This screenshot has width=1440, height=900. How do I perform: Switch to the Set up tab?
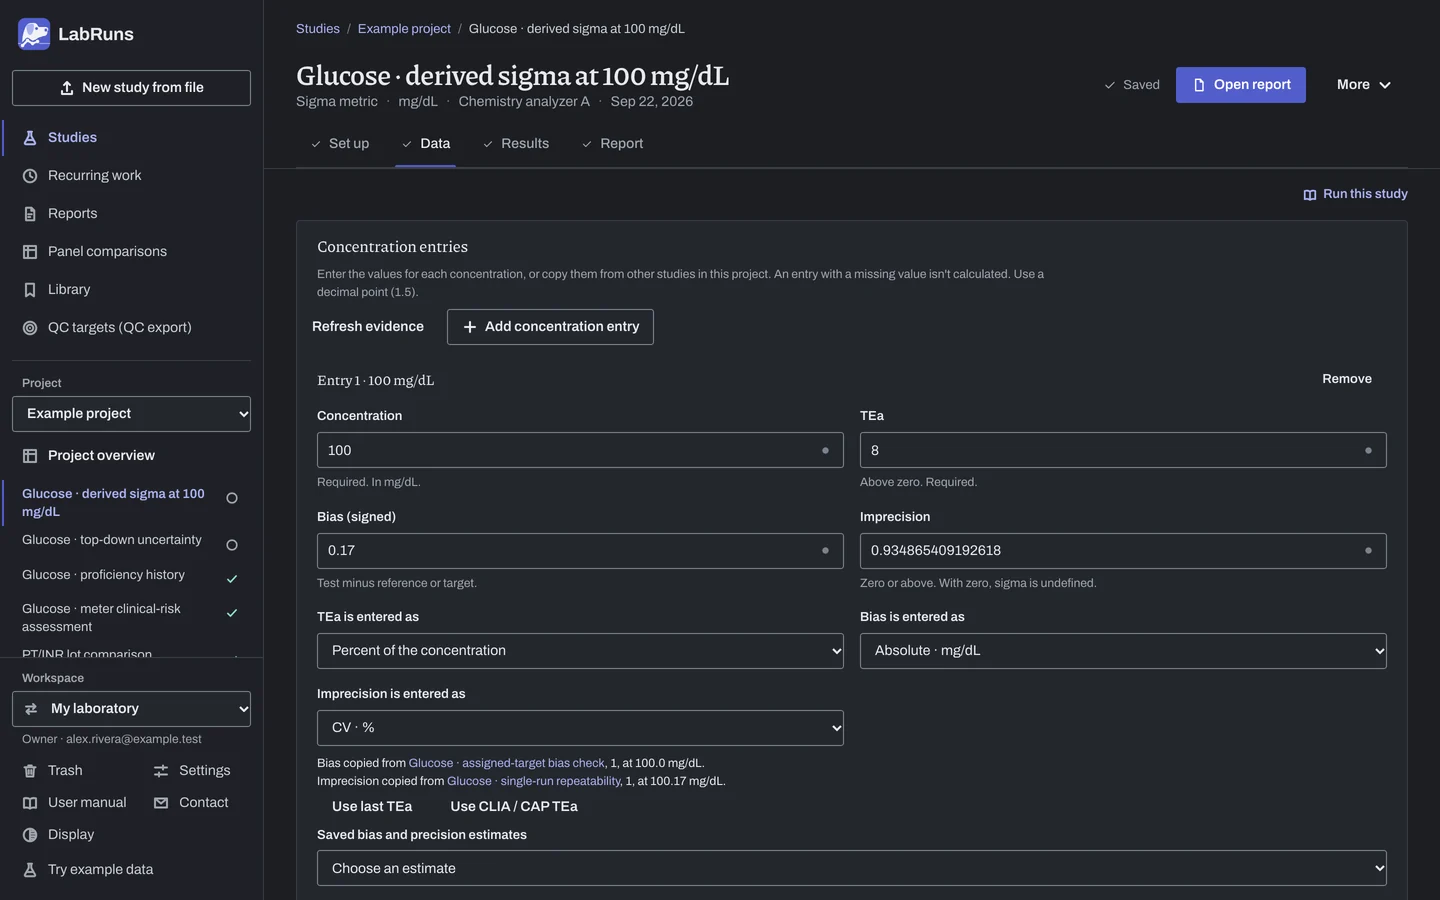[x=340, y=144]
